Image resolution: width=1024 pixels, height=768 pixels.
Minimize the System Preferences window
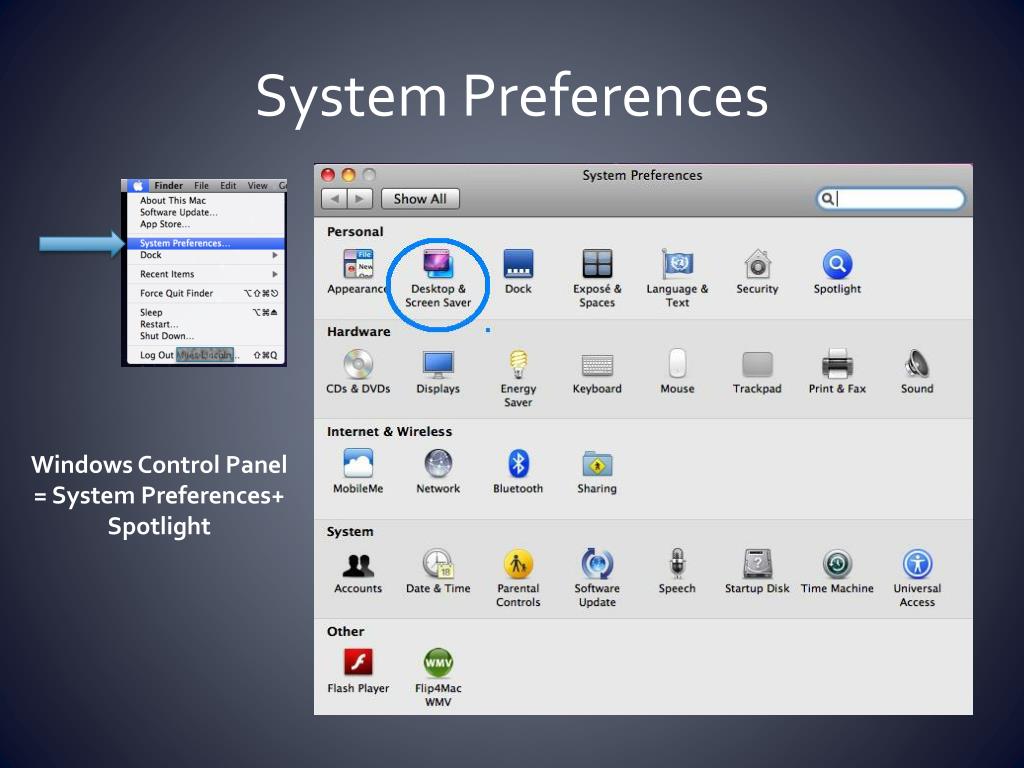(349, 175)
